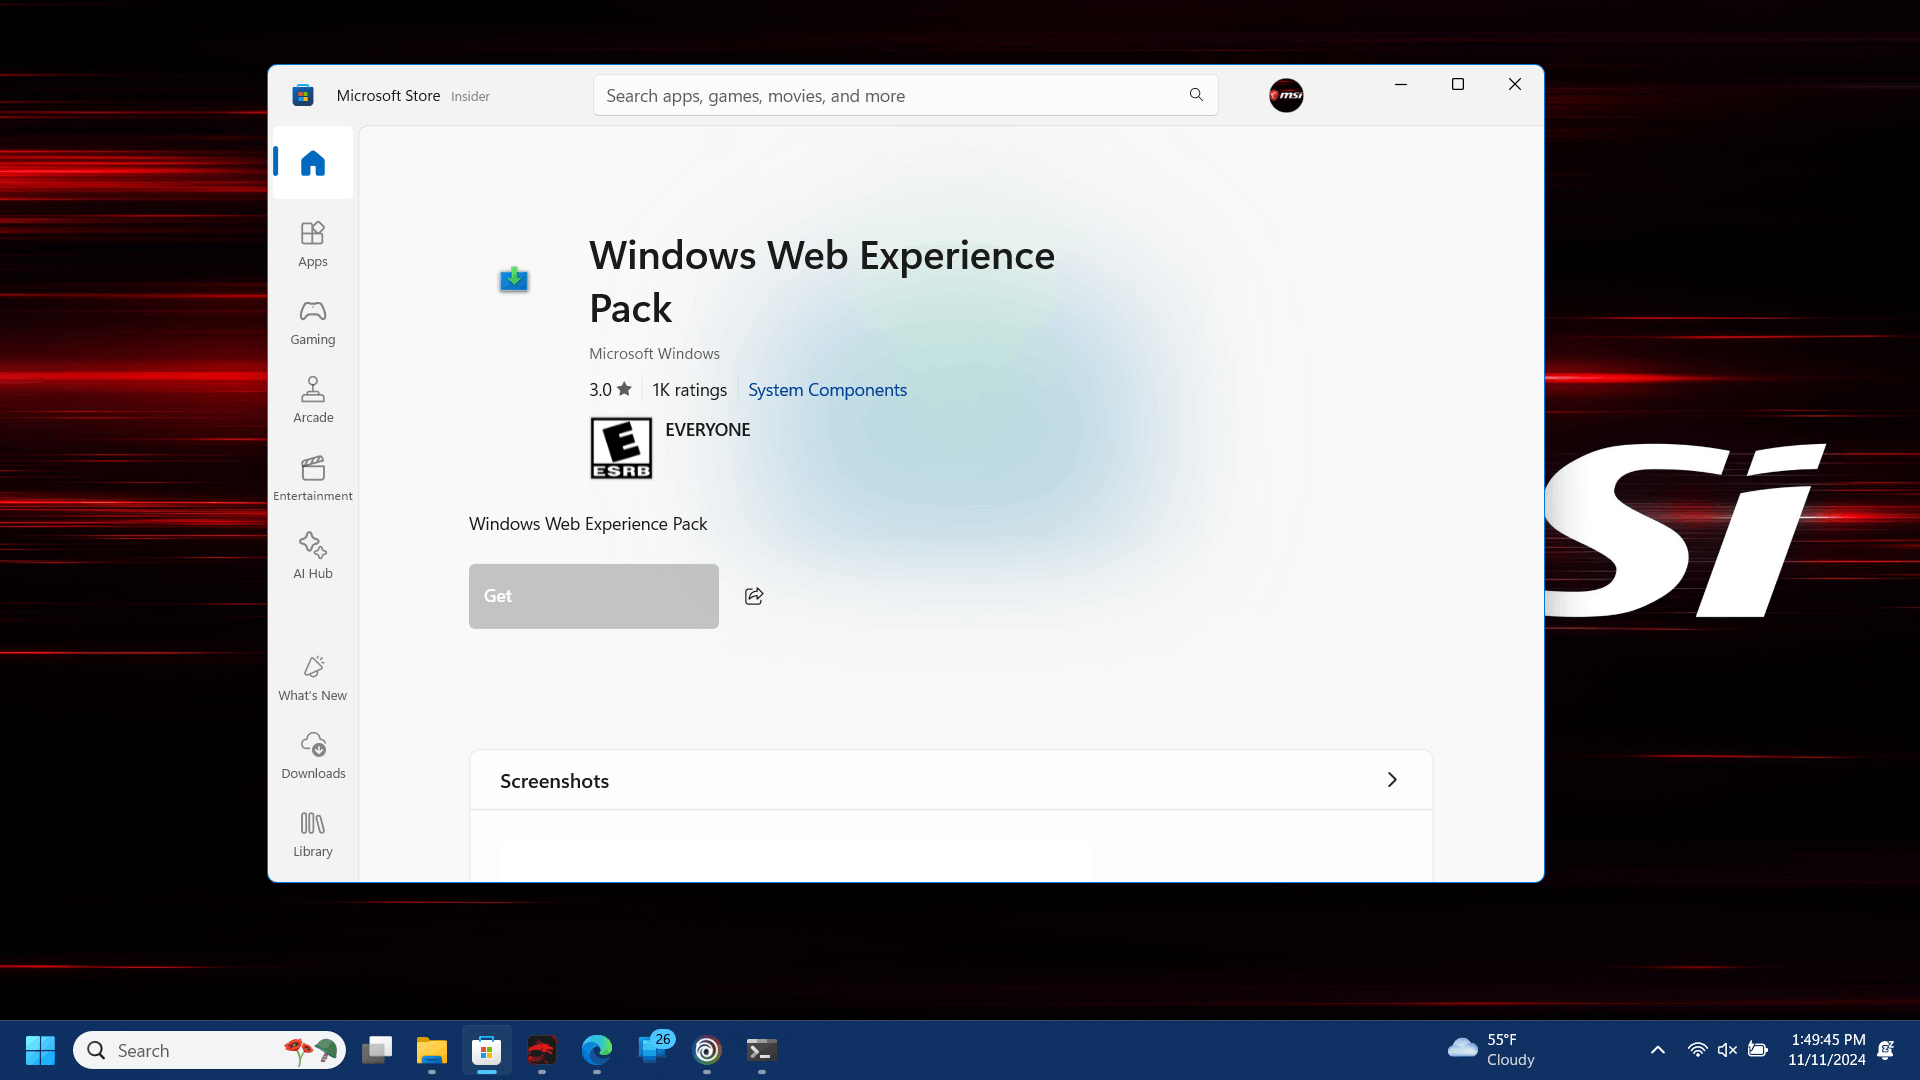The width and height of the screenshot is (1920, 1080).
Task: Open the Home tab in sidebar
Action: point(313,163)
